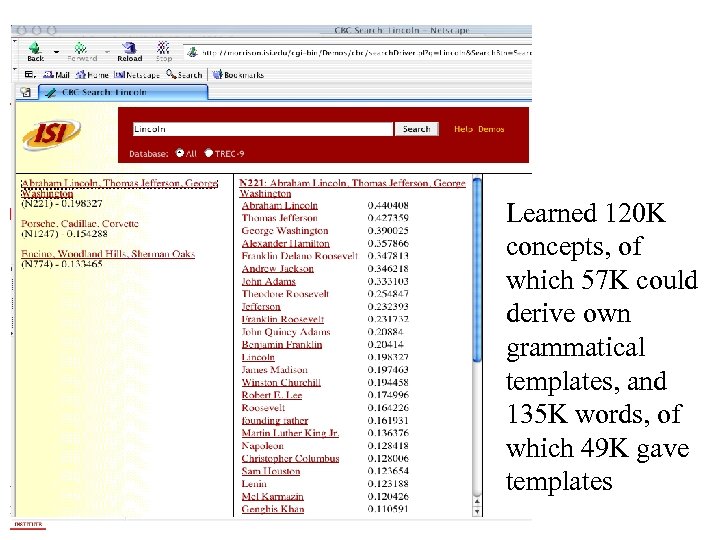
Task: Click the results scrollbar down arrow
Action: pos(477,511)
